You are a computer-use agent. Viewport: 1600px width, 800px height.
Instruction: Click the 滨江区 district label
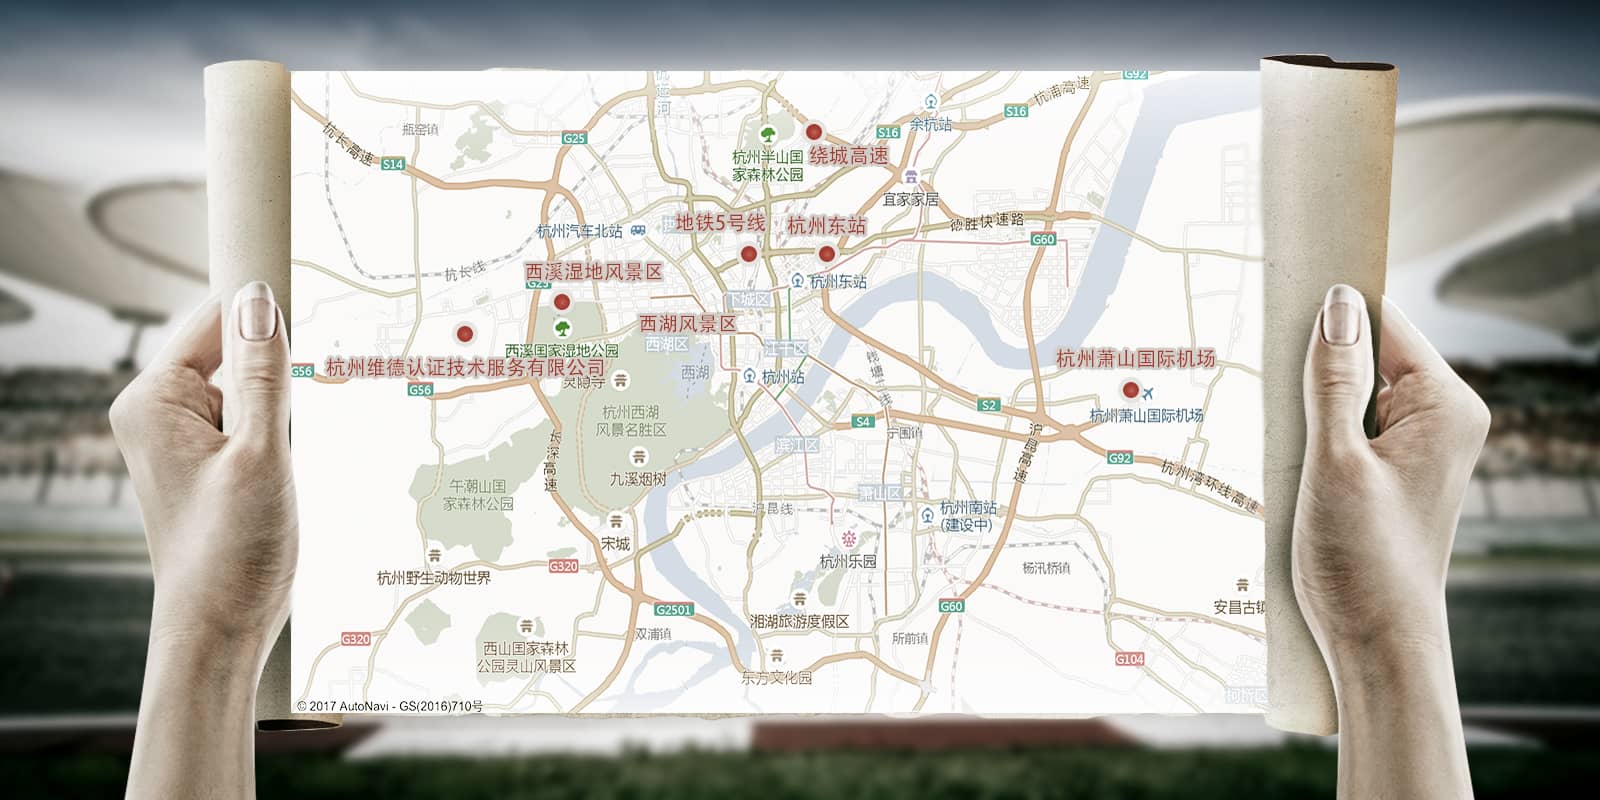797,445
